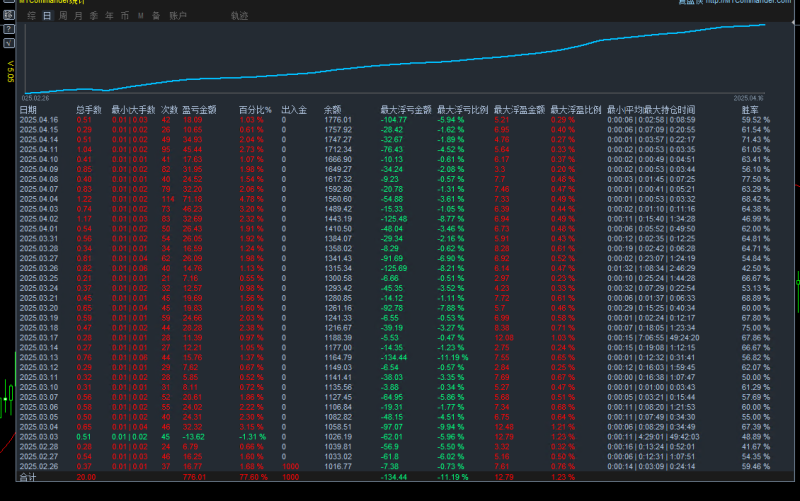Select the 年 yearly statistics tab
This screenshot has height=501, width=800.
(108, 17)
